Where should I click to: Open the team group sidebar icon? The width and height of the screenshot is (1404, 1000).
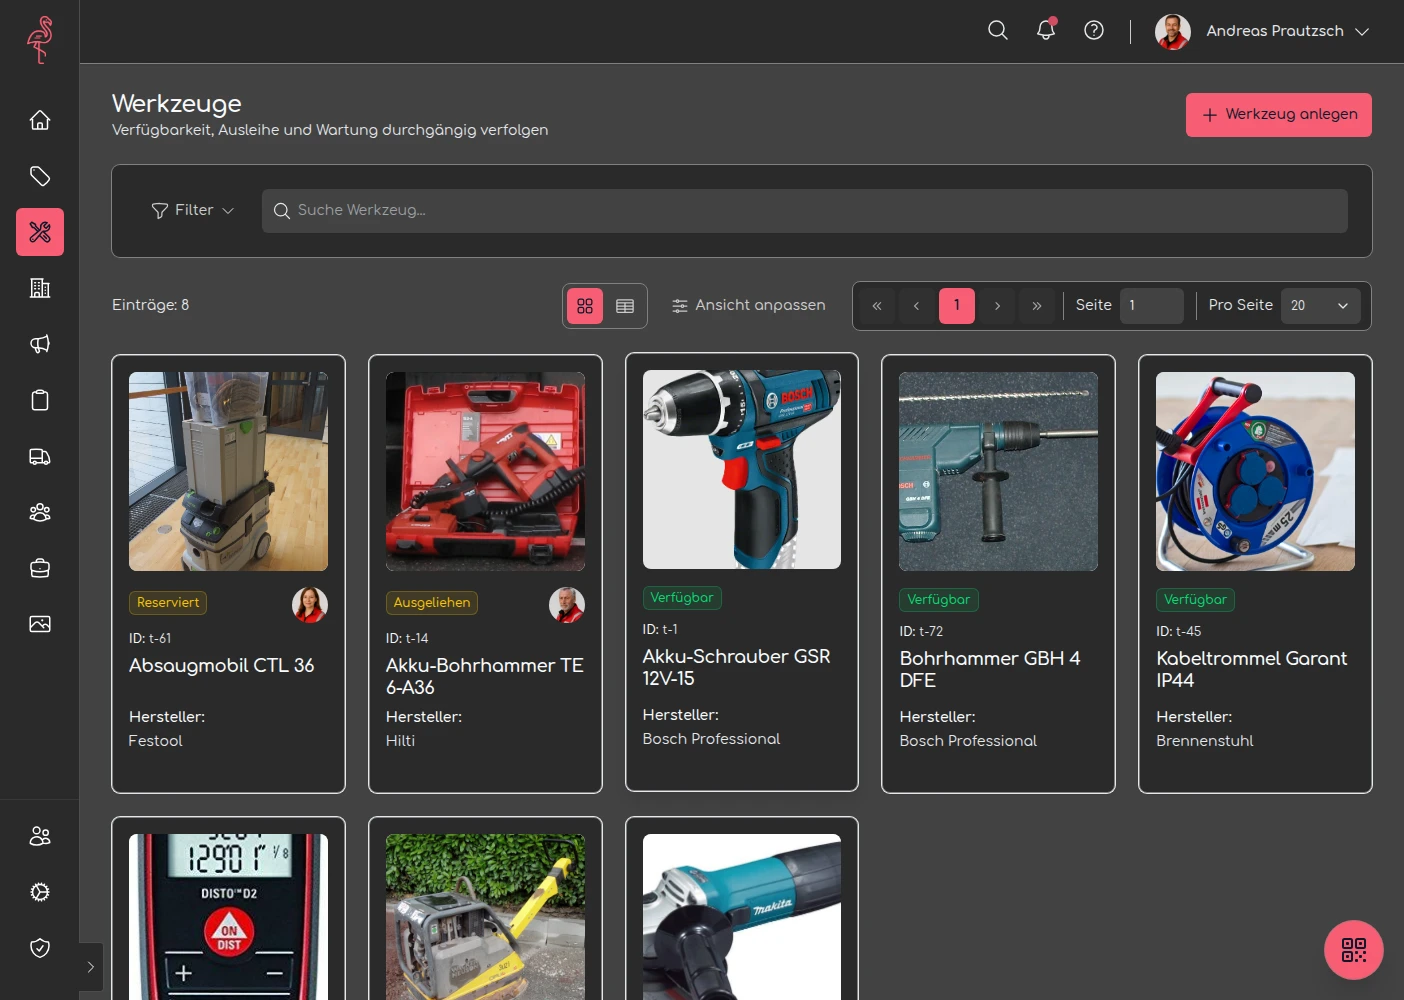(x=40, y=512)
